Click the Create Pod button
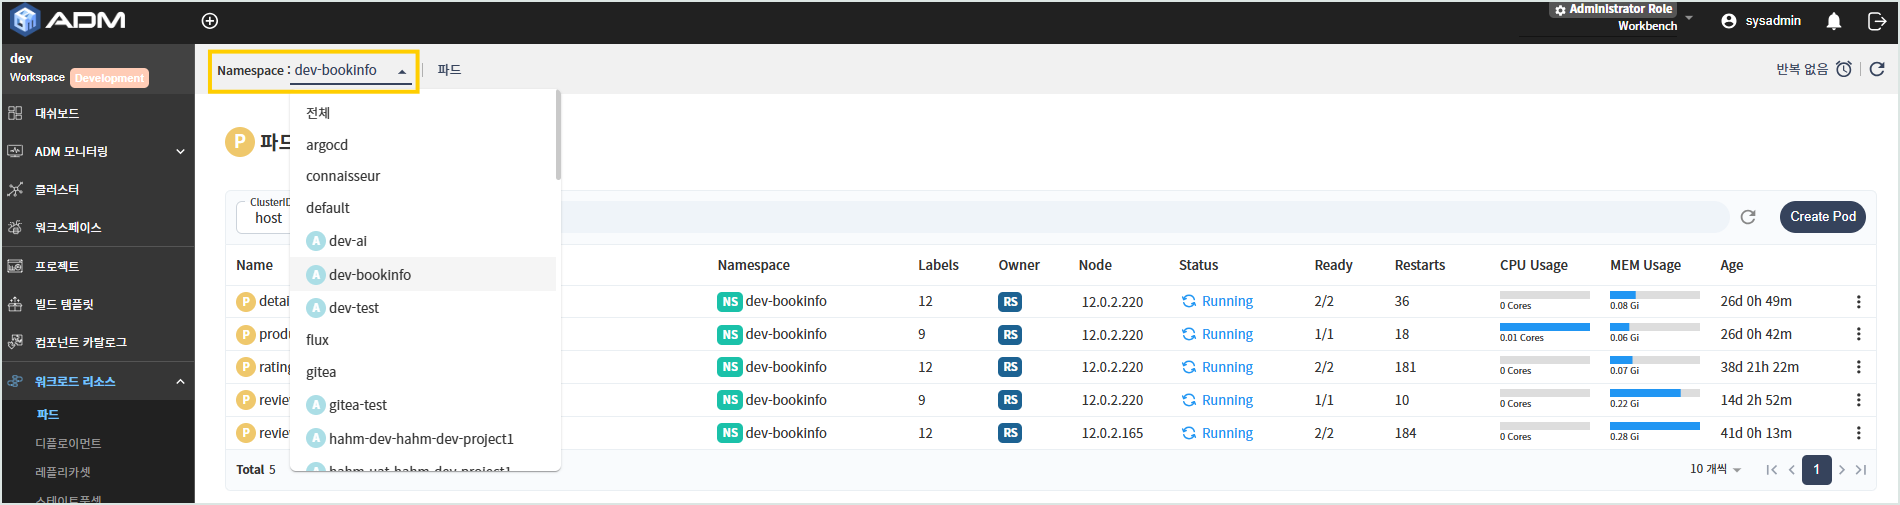Image resolution: width=1900 pixels, height=505 pixels. tap(1822, 217)
